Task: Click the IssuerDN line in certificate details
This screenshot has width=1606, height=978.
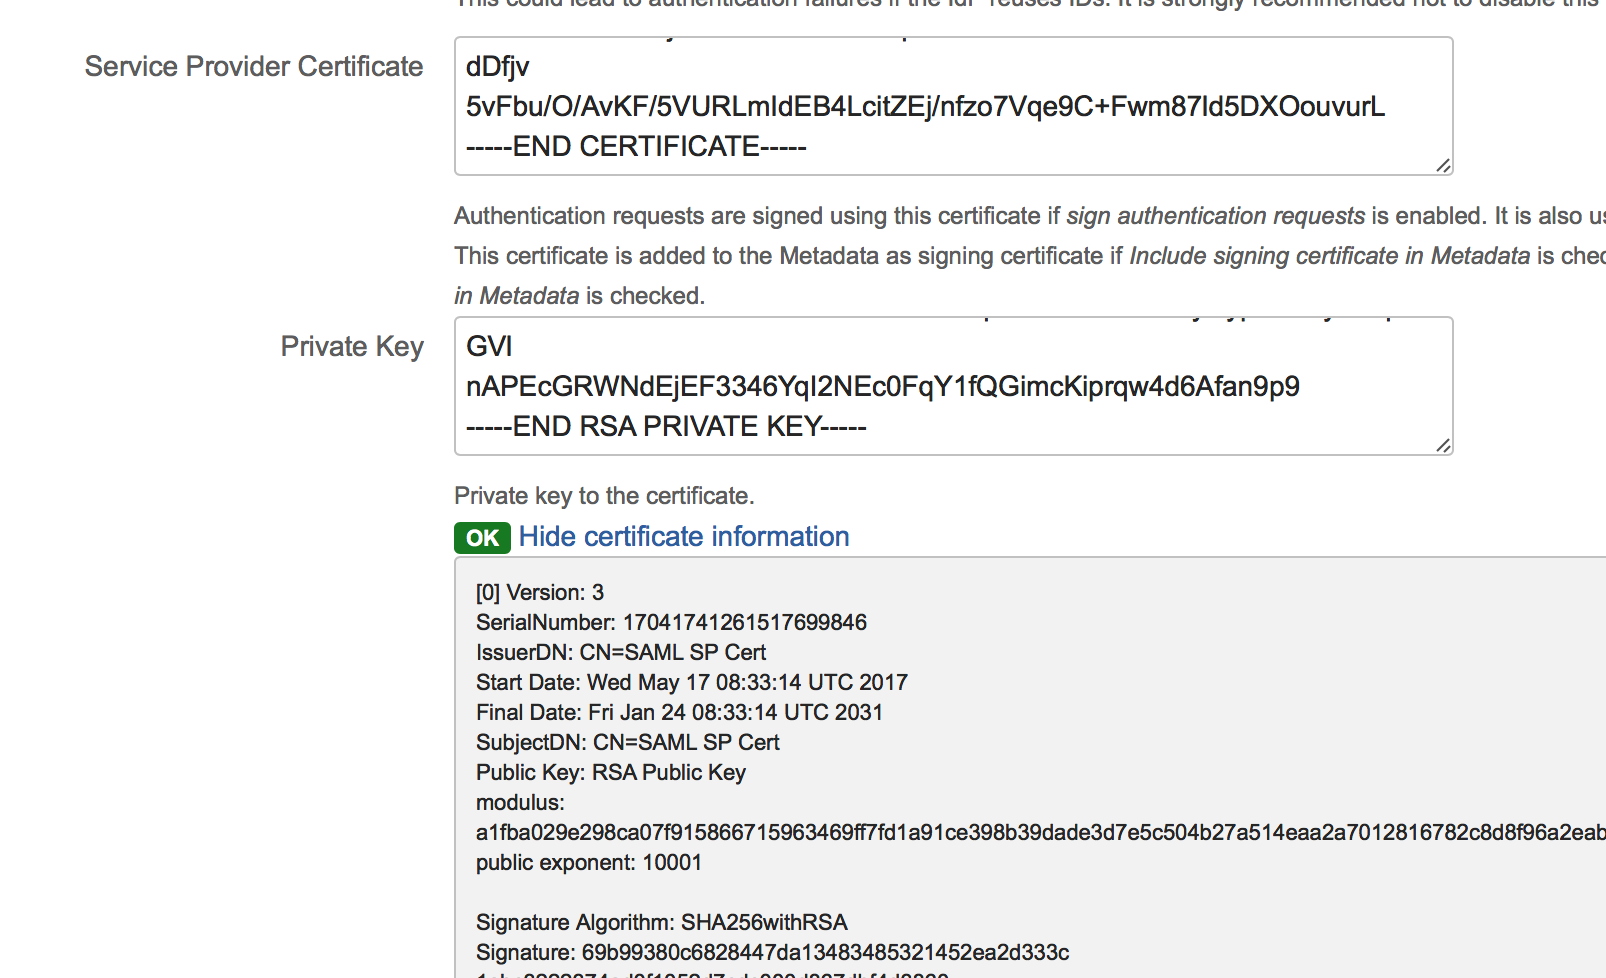Action: [x=621, y=653]
